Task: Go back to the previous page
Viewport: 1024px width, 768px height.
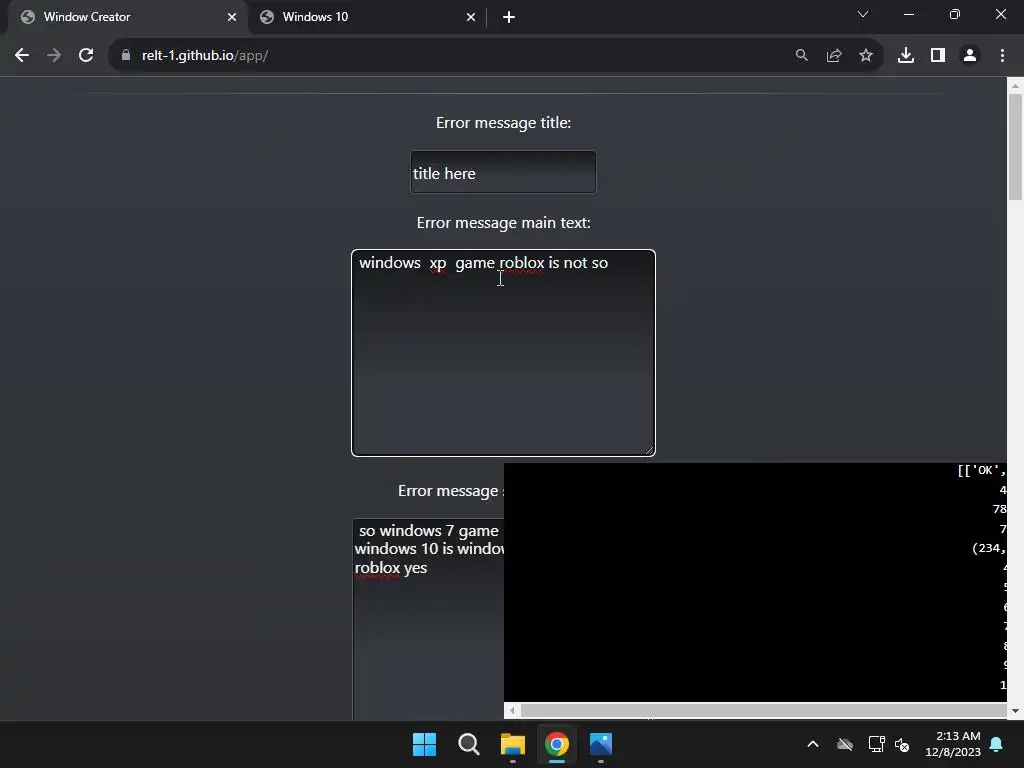Action: (22, 56)
